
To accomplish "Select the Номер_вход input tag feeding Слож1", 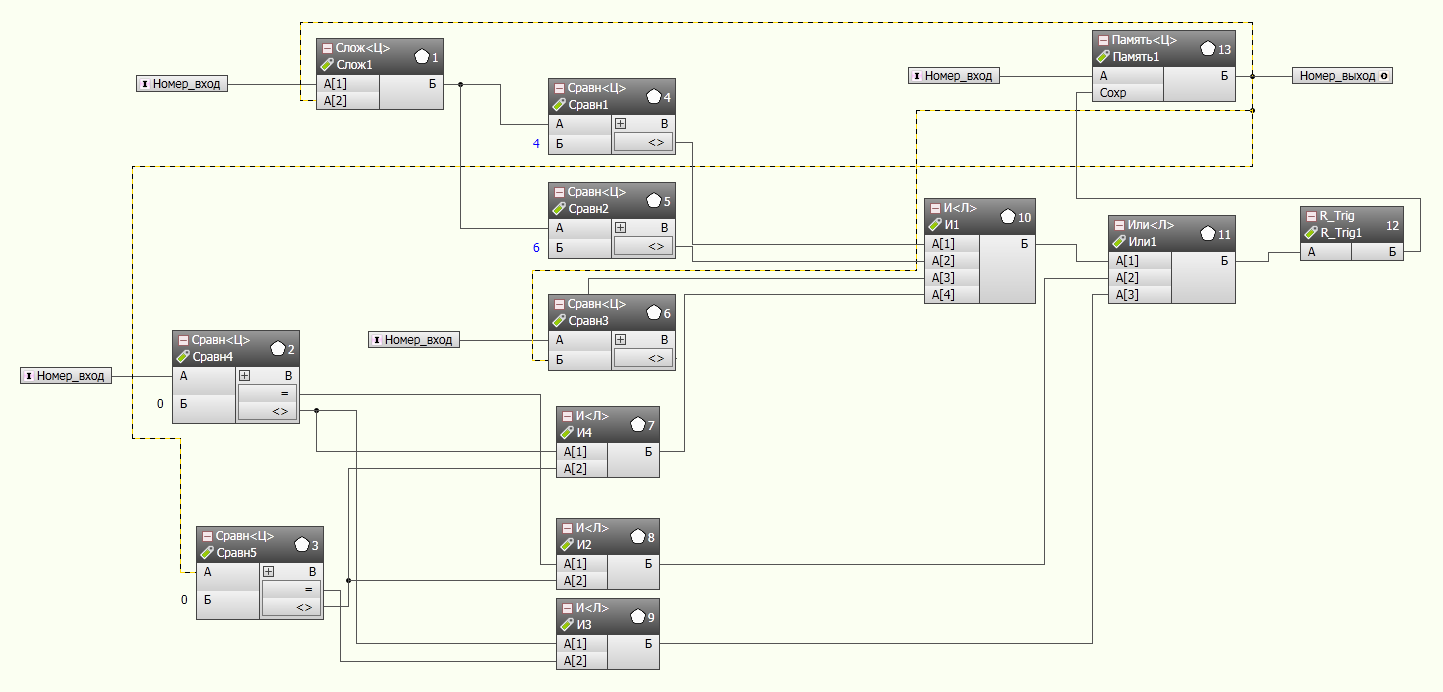I will tap(182, 84).
